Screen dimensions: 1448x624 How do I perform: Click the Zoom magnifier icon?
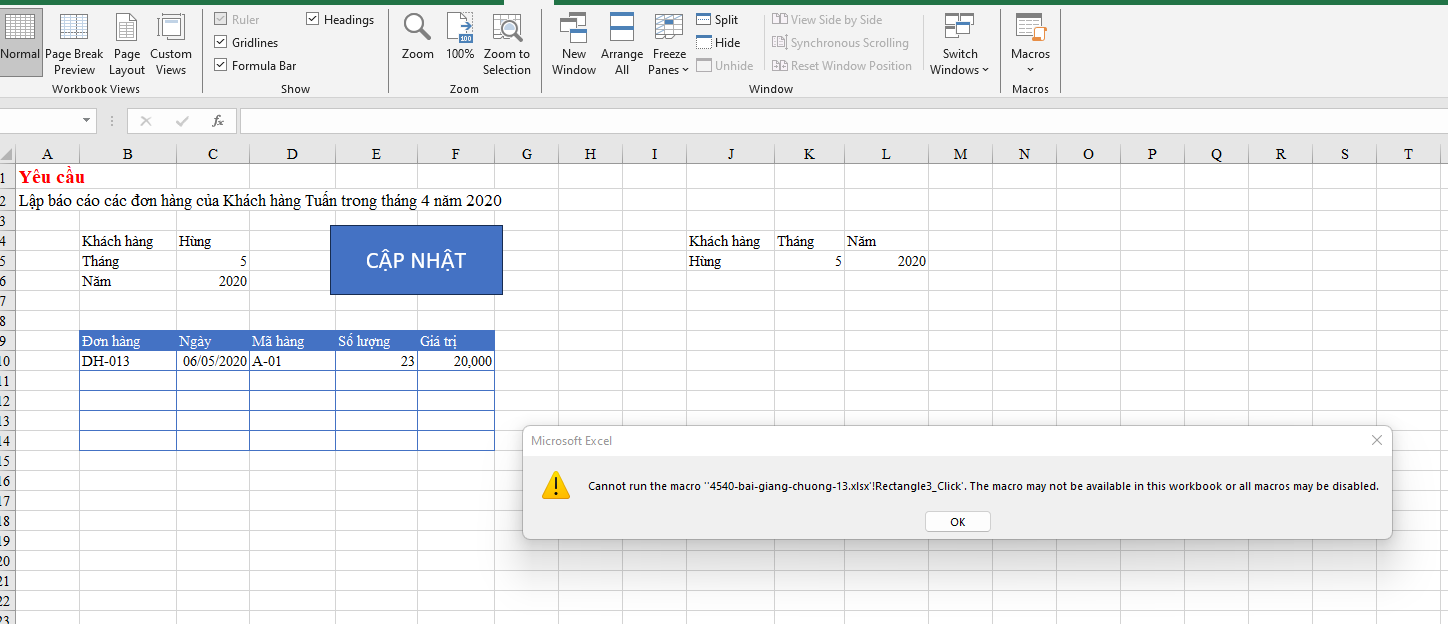[x=417, y=38]
